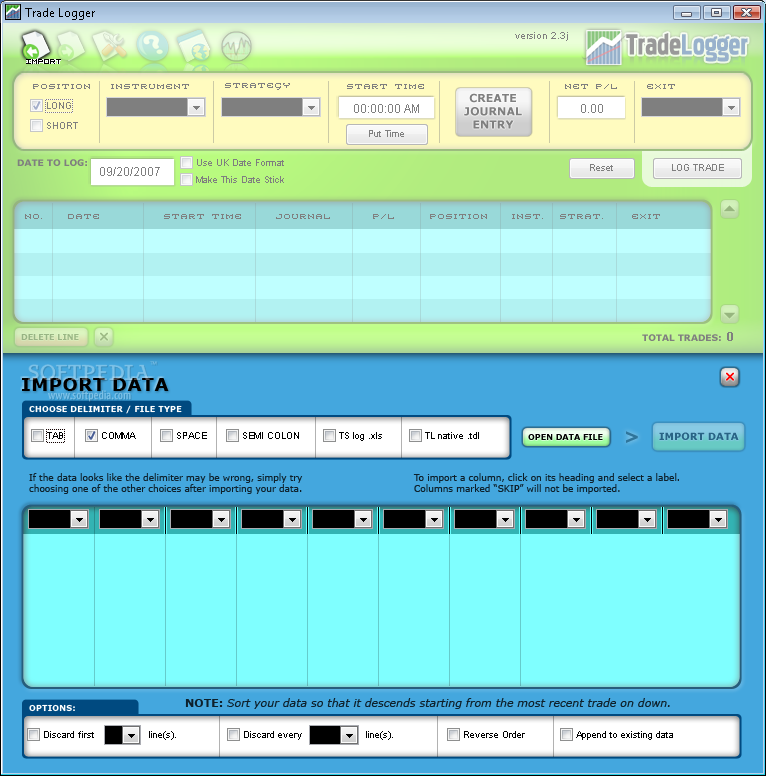
Task: Click the DATE column header
Action: tap(84, 216)
